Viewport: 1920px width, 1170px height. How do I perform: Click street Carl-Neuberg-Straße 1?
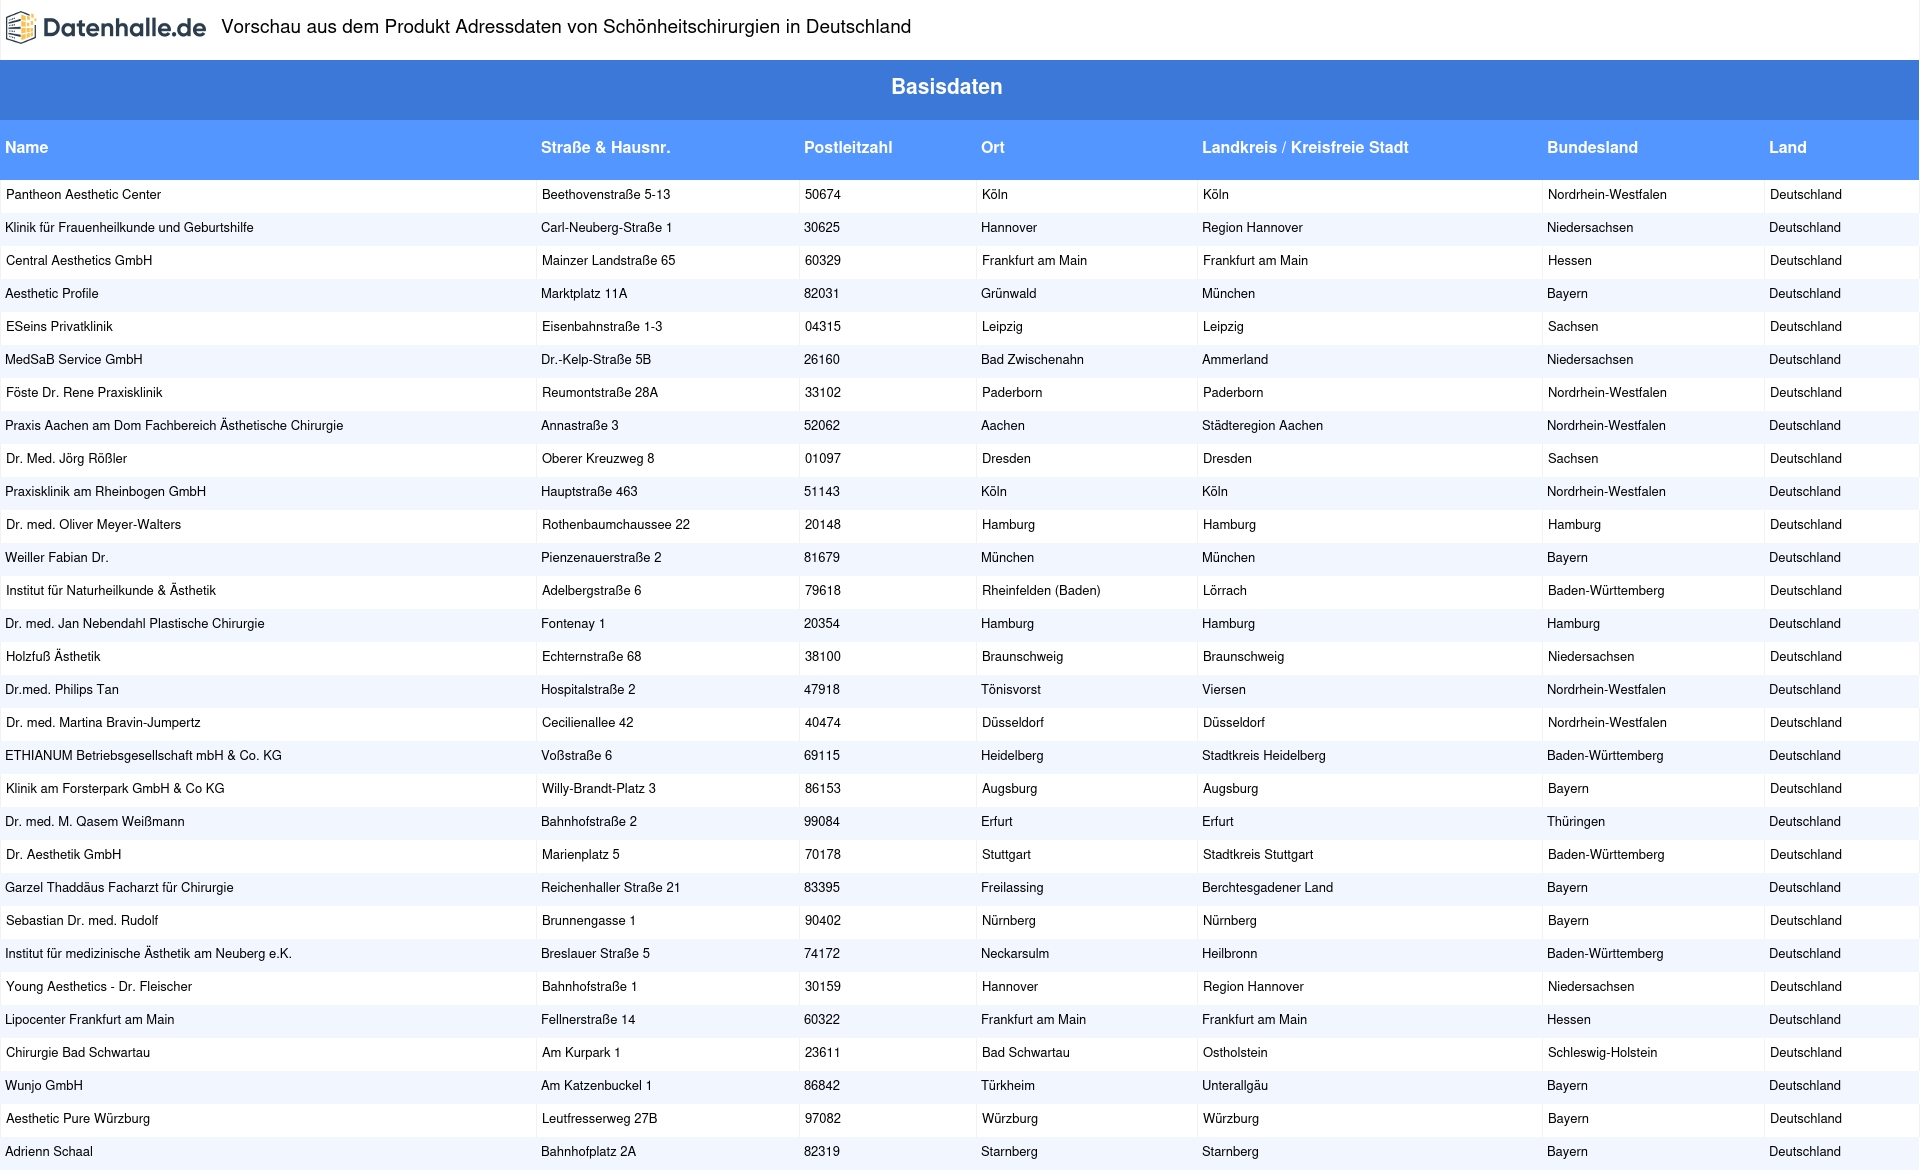point(606,227)
